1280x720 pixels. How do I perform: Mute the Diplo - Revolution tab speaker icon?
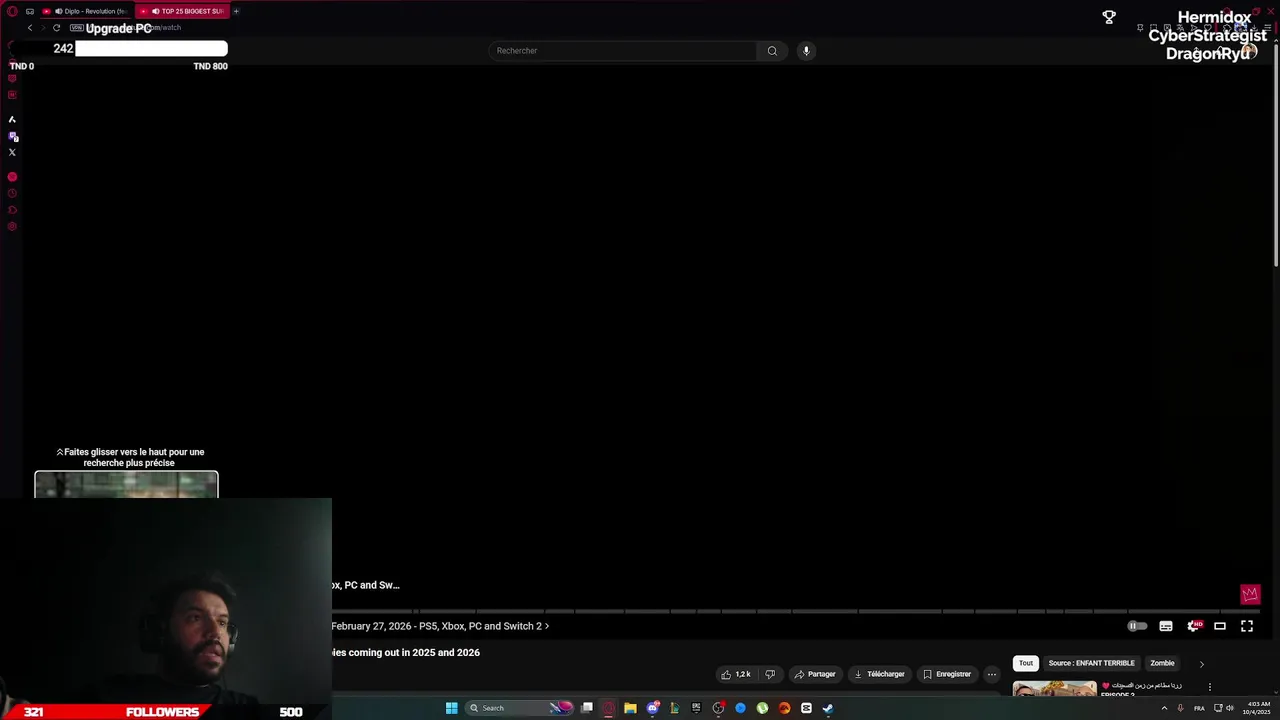[x=59, y=11]
